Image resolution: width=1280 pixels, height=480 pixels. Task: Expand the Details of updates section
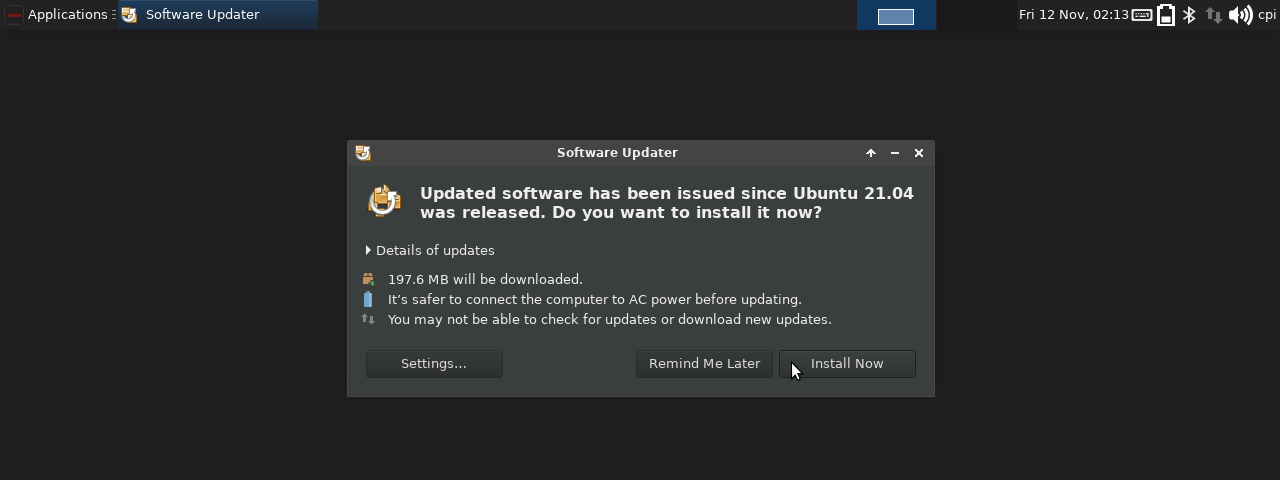click(431, 250)
